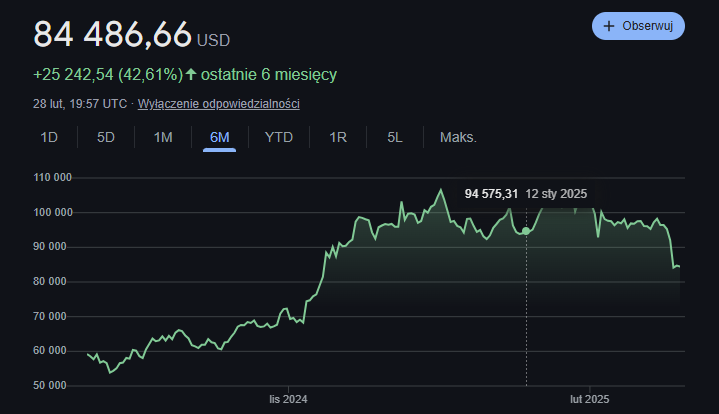Image resolution: width=719 pixels, height=414 pixels.
Task: Select the 1D time range tab
Action: 49,137
